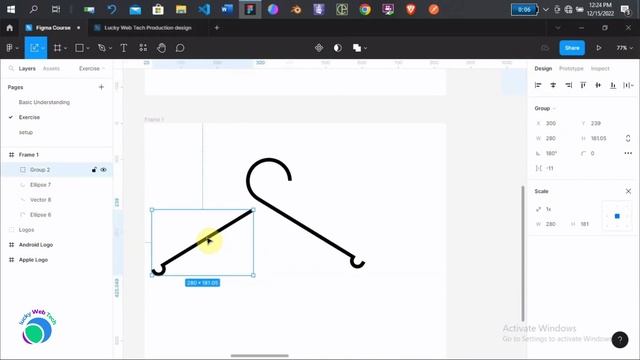Image resolution: width=640 pixels, height=360 pixels.
Task: Click Create component icon
Action: (319, 48)
